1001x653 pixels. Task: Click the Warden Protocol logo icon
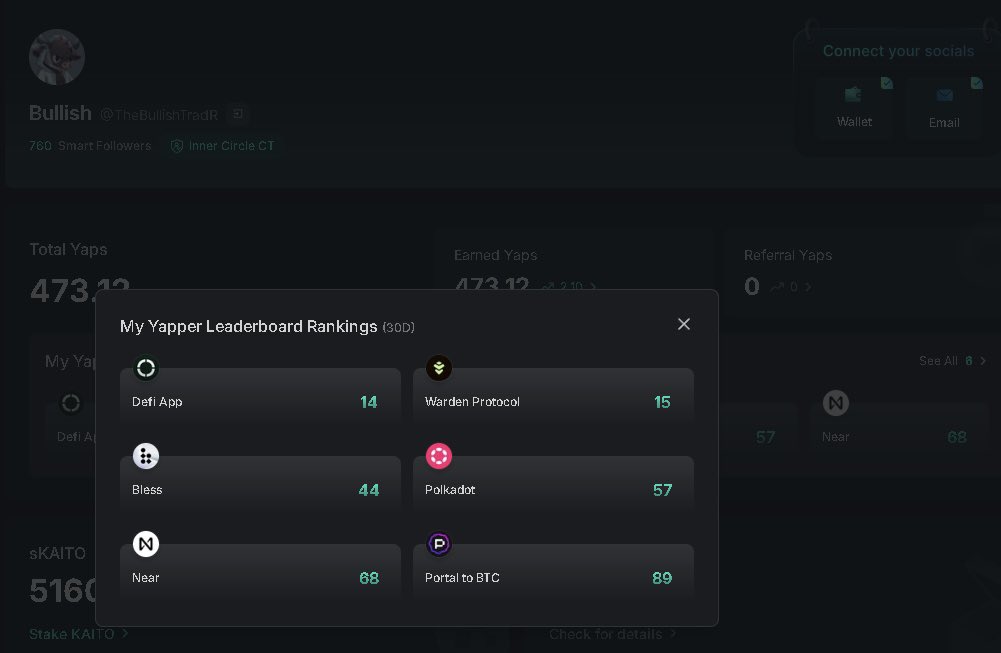coord(439,368)
